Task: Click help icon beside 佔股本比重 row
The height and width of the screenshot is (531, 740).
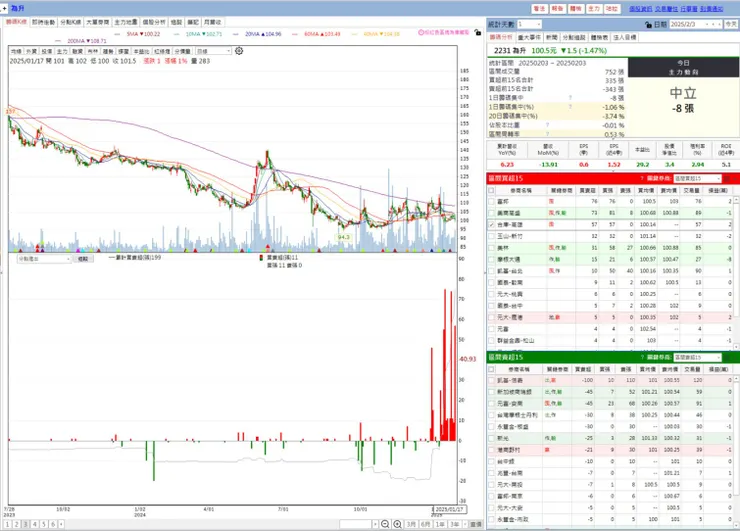Action: tap(547, 125)
